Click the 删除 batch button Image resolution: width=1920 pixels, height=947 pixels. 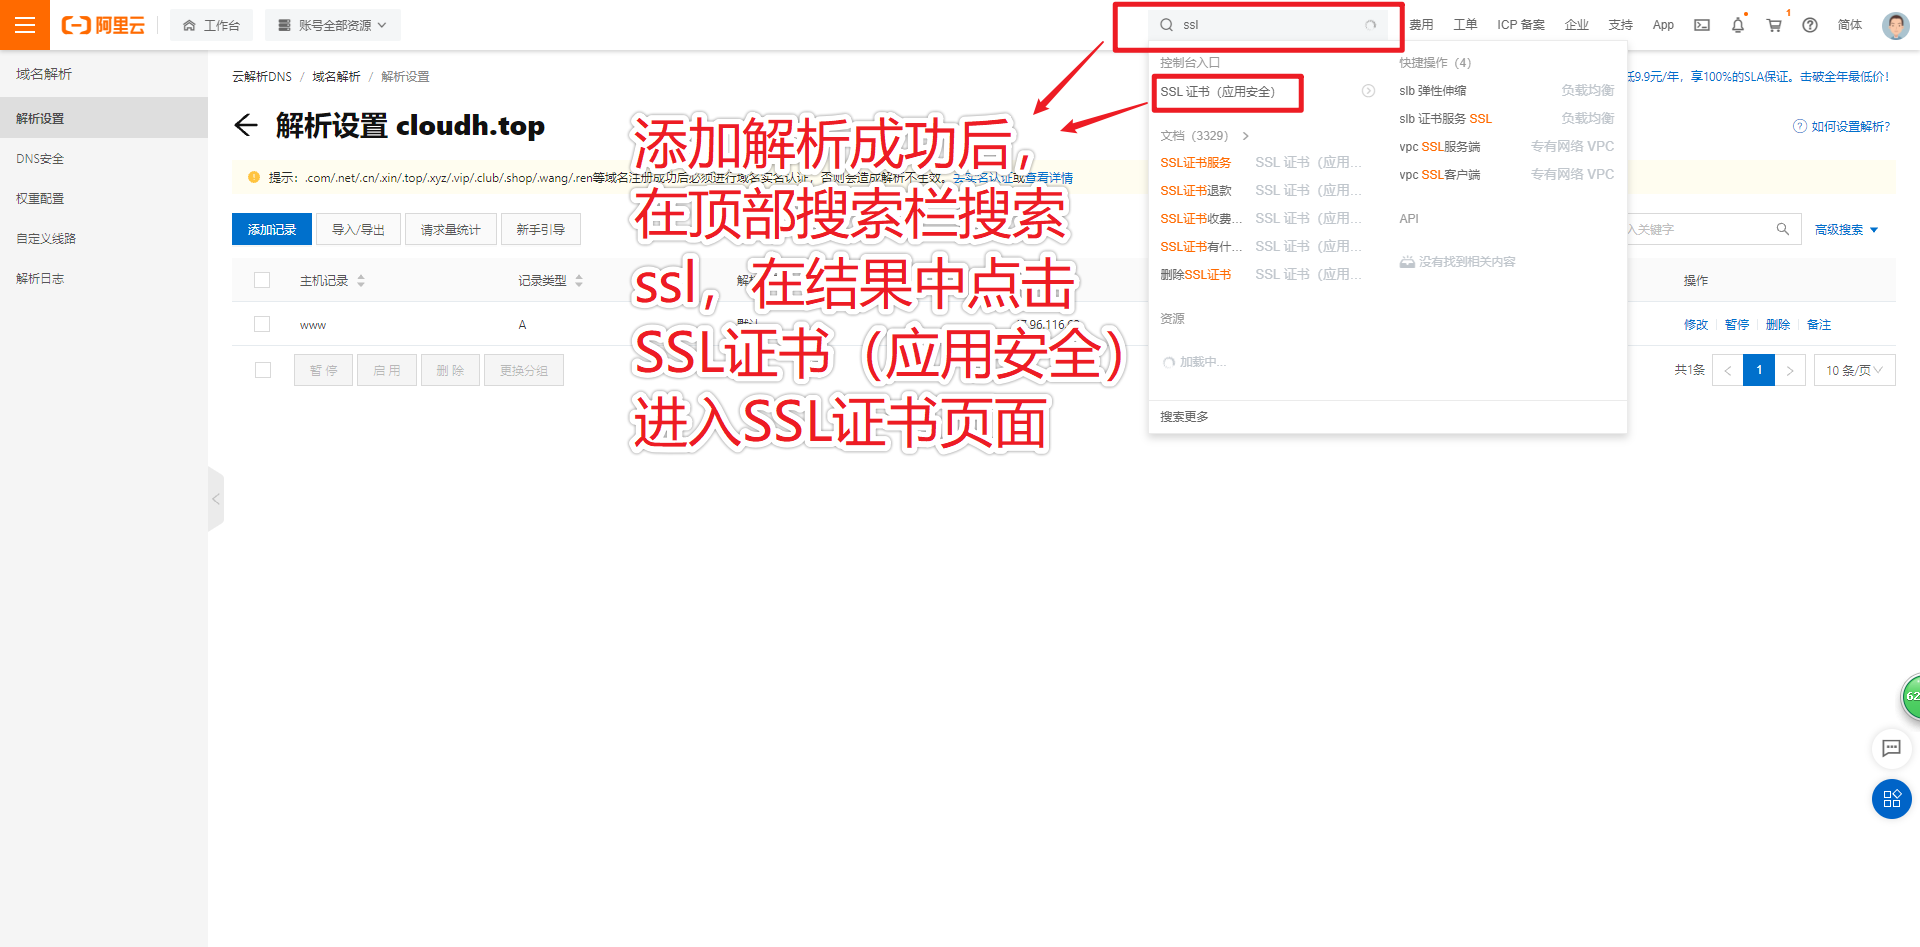tap(450, 370)
